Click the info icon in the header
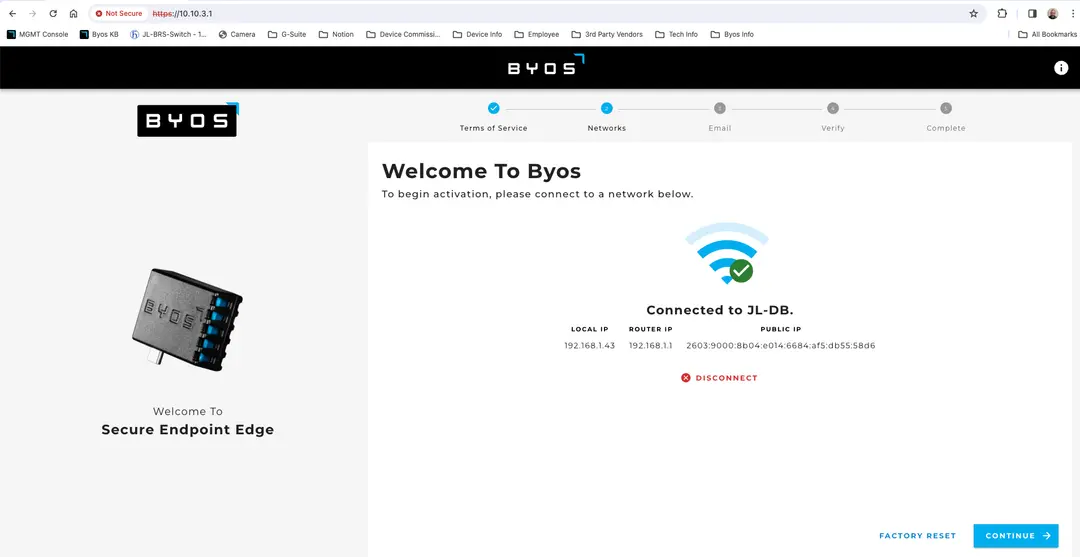The image size is (1080, 557). point(1061,67)
